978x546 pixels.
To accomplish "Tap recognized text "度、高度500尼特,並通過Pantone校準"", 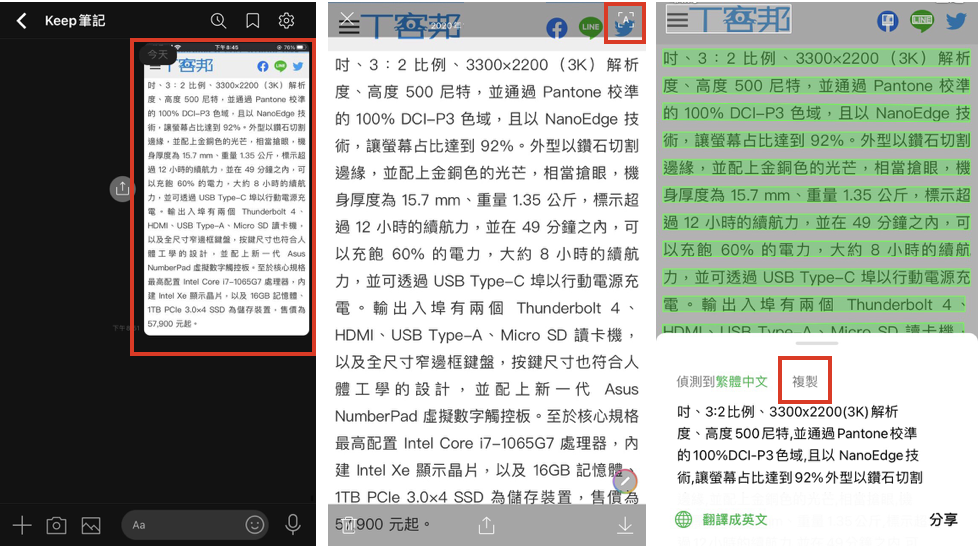I will (x=797, y=434).
